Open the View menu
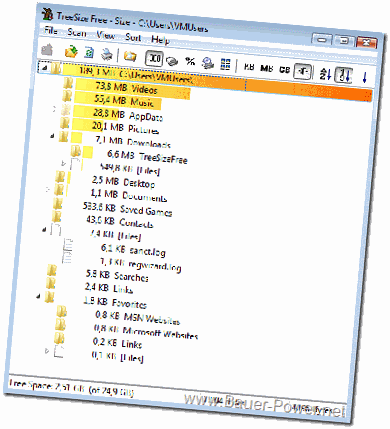Screen dimensions: 390x429 coord(106,35)
